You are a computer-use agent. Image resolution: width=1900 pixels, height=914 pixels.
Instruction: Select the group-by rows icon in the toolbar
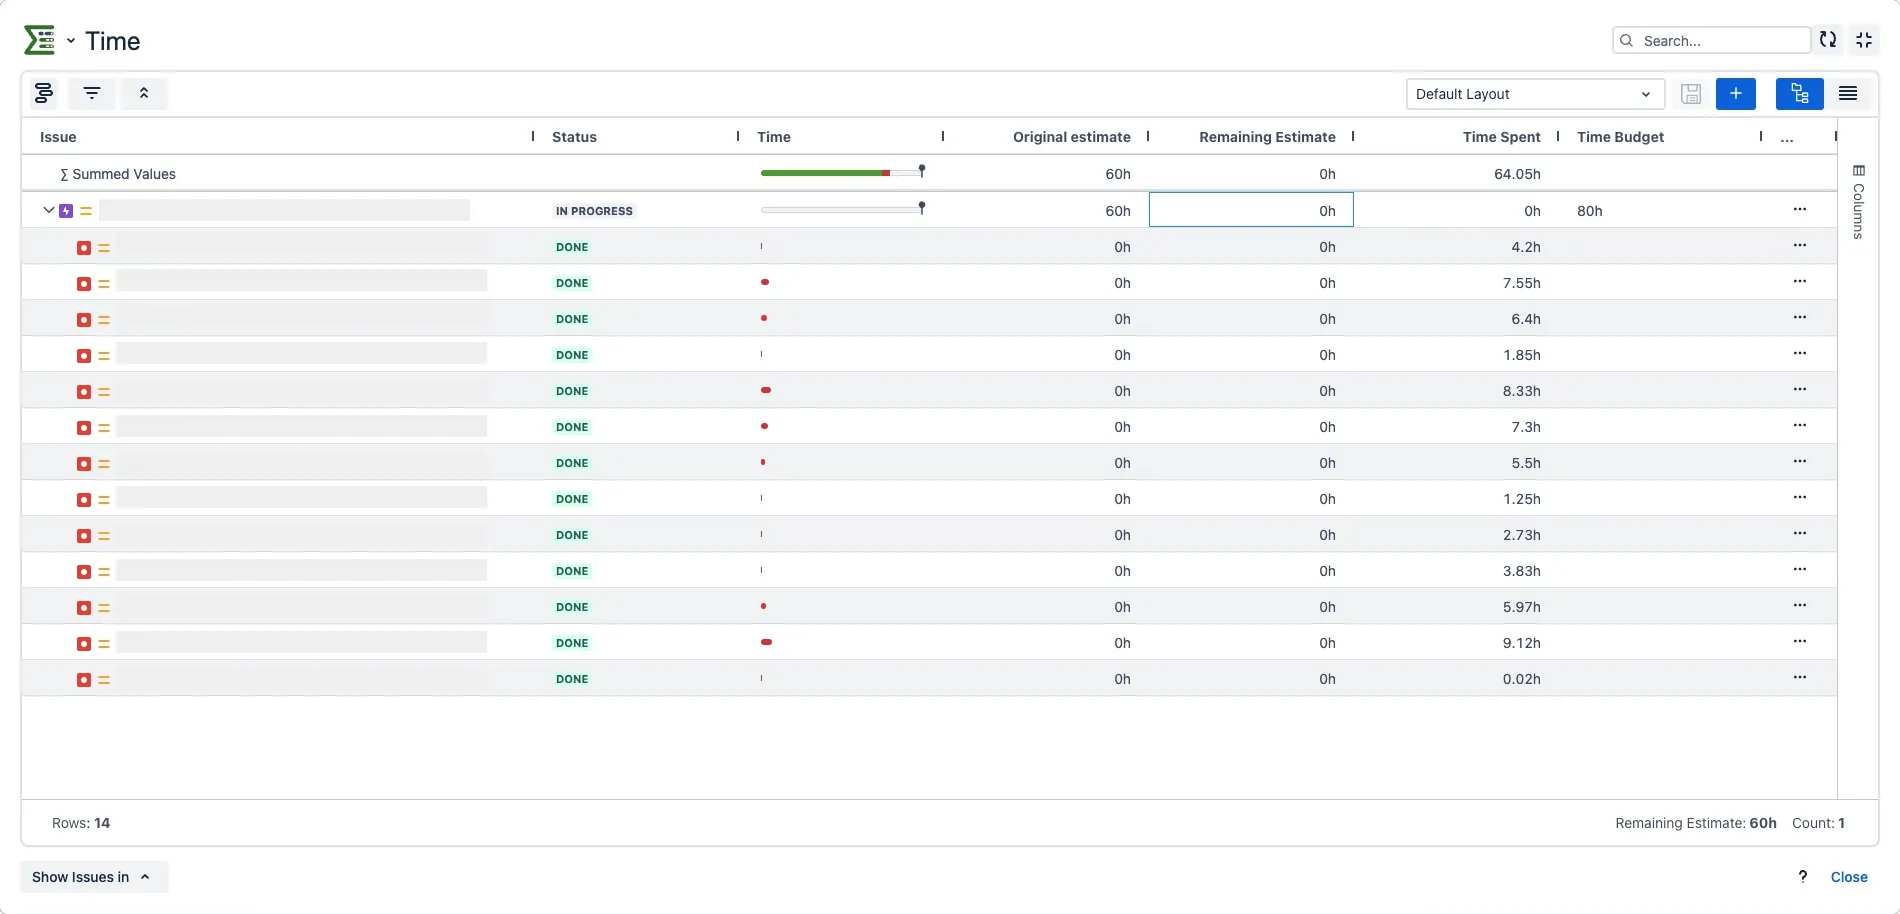point(43,93)
